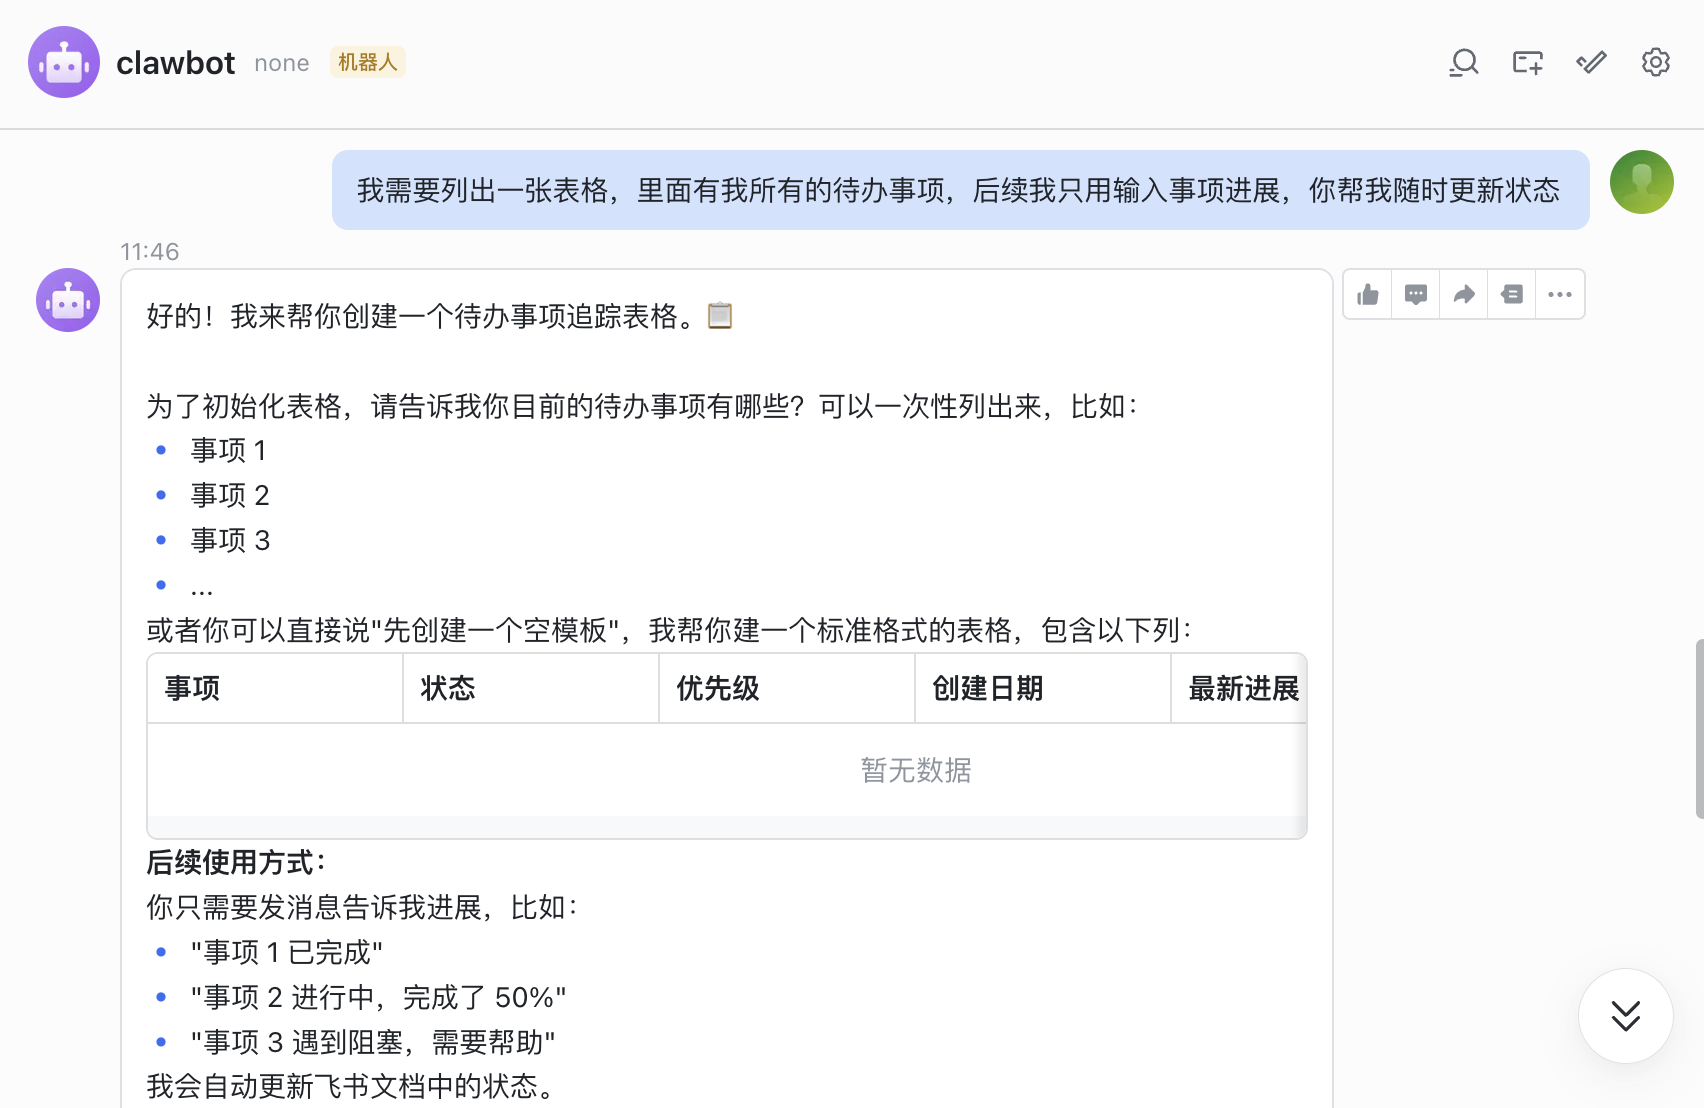Quote the bot reply using the topic icon

coord(1512,294)
